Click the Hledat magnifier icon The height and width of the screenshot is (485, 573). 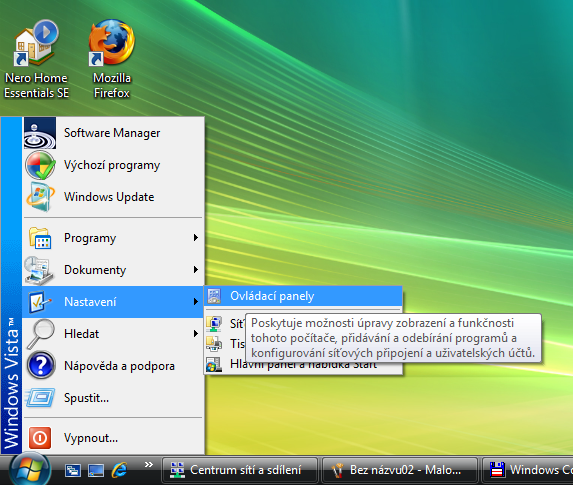coord(40,334)
